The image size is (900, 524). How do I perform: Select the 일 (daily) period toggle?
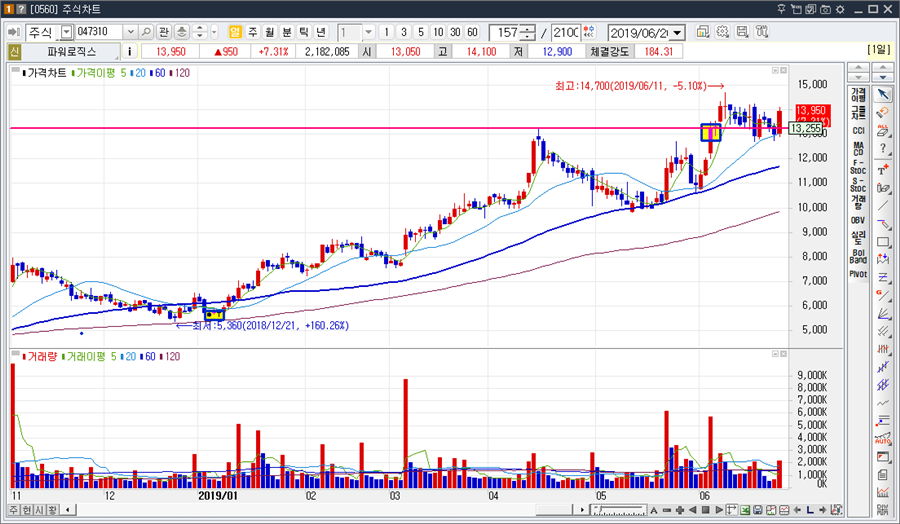pos(235,32)
